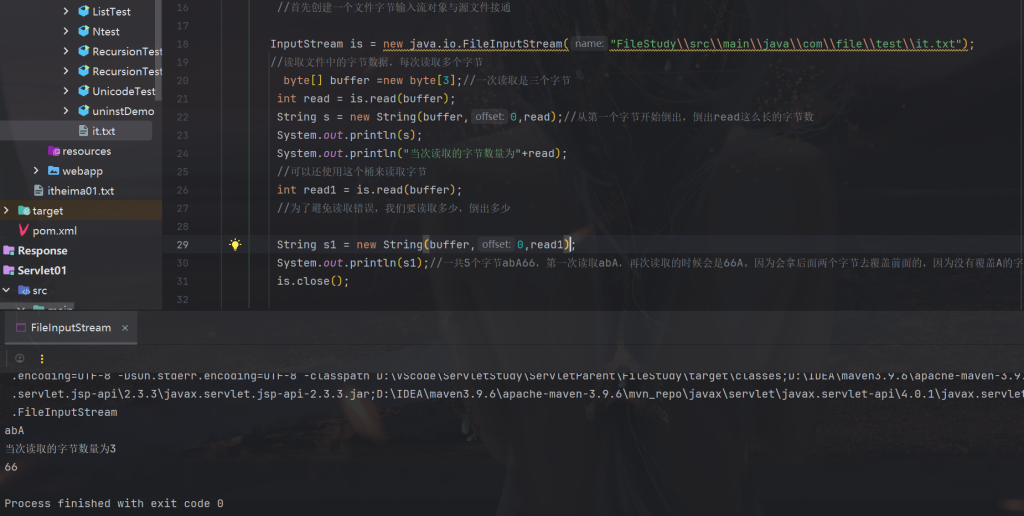1024x516 pixels.
Task: Click the is.close() statement in editor
Action: click(x=313, y=281)
